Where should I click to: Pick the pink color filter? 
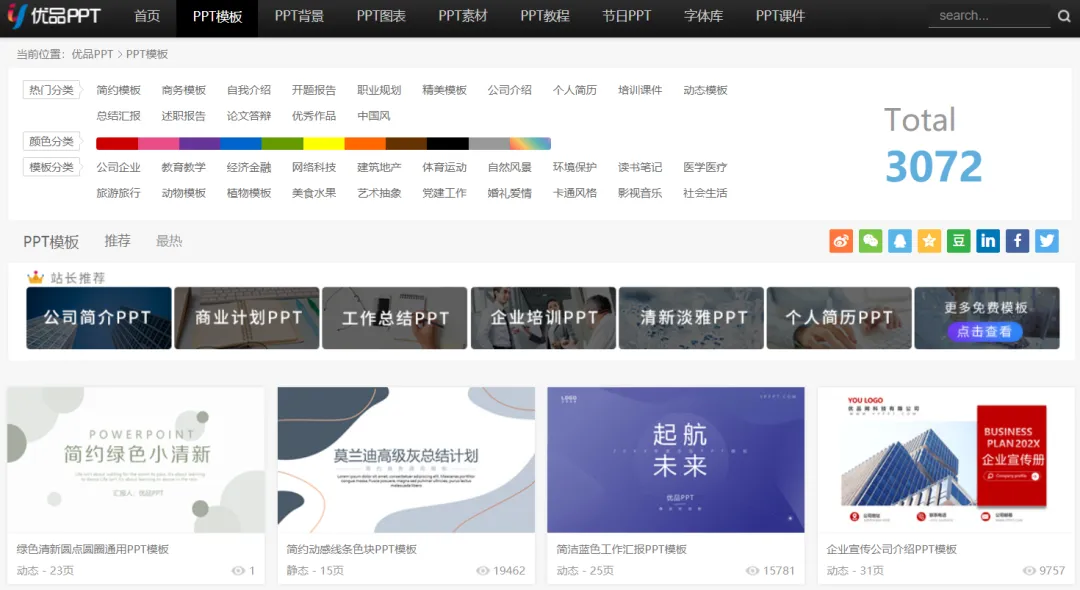click(x=158, y=143)
